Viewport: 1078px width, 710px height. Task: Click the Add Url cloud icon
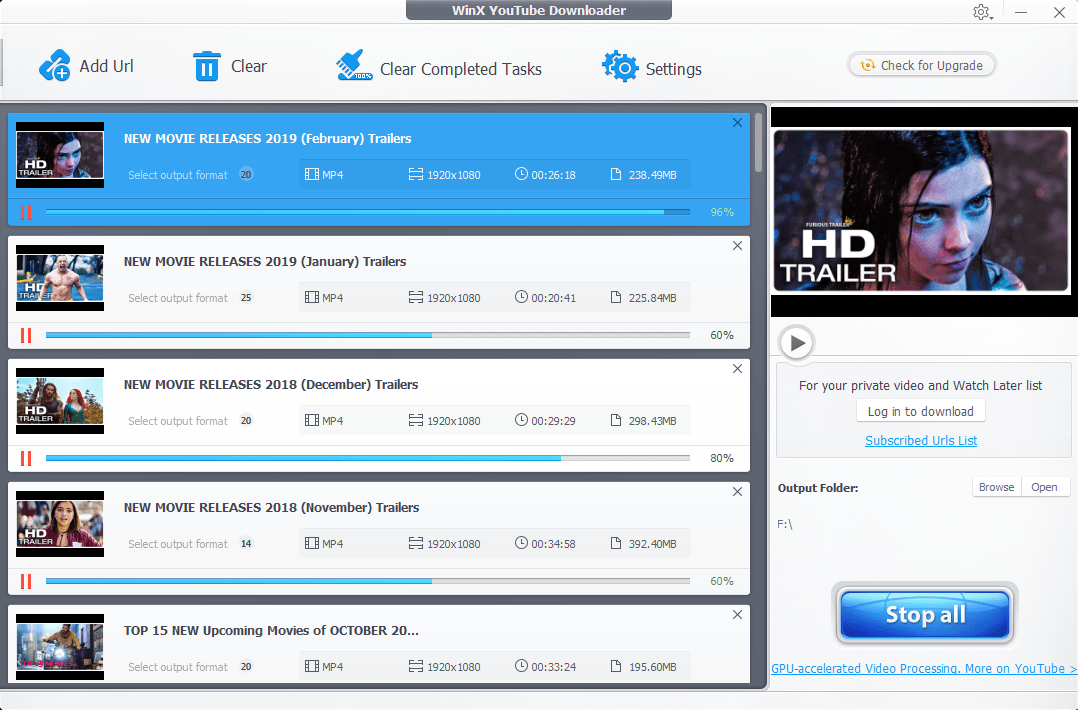point(54,66)
